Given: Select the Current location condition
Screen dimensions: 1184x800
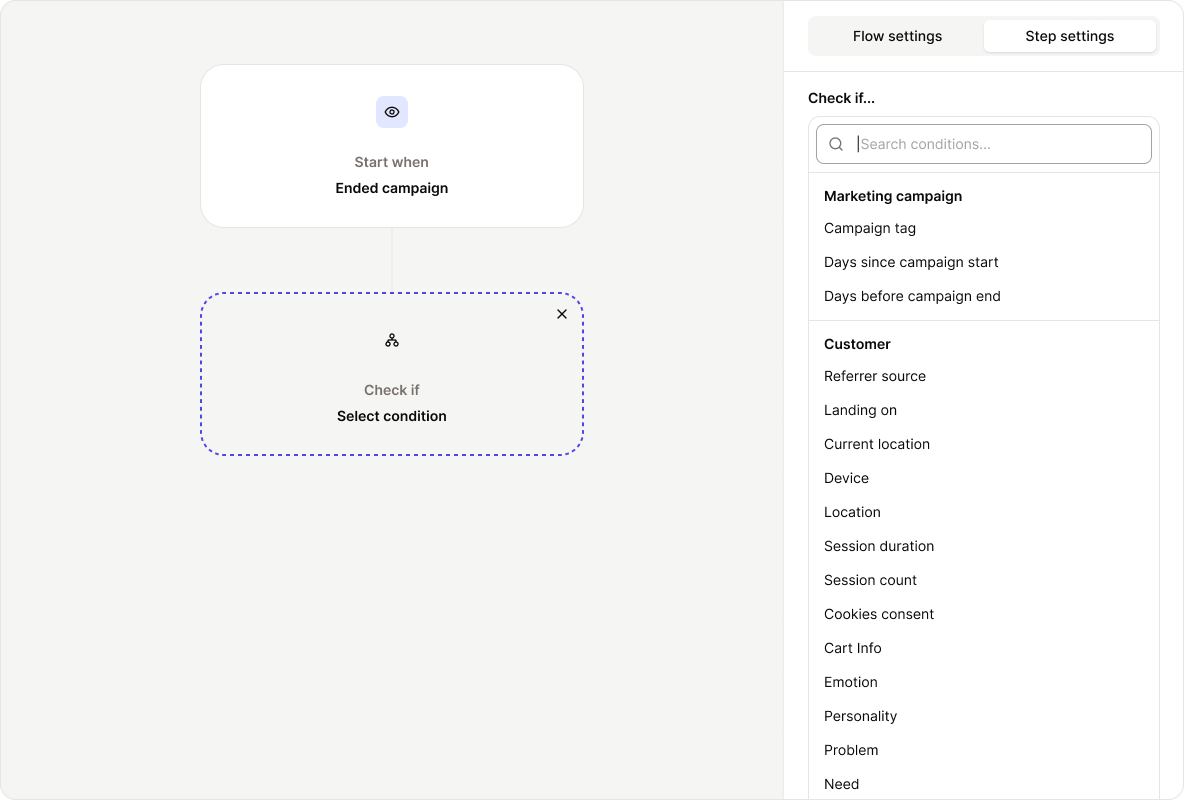Looking at the screenshot, I should click(x=877, y=444).
